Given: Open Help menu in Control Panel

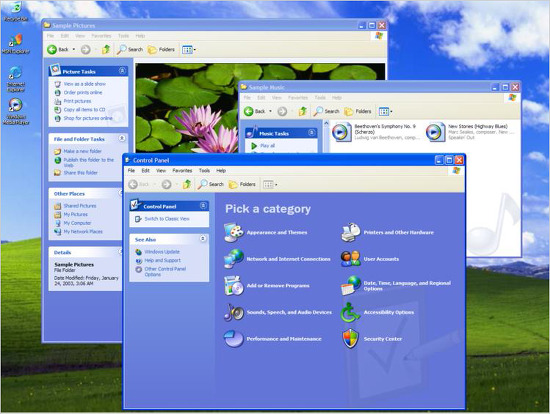Looking at the screenshot, I should pyautogui.click(x=221, y=171).
